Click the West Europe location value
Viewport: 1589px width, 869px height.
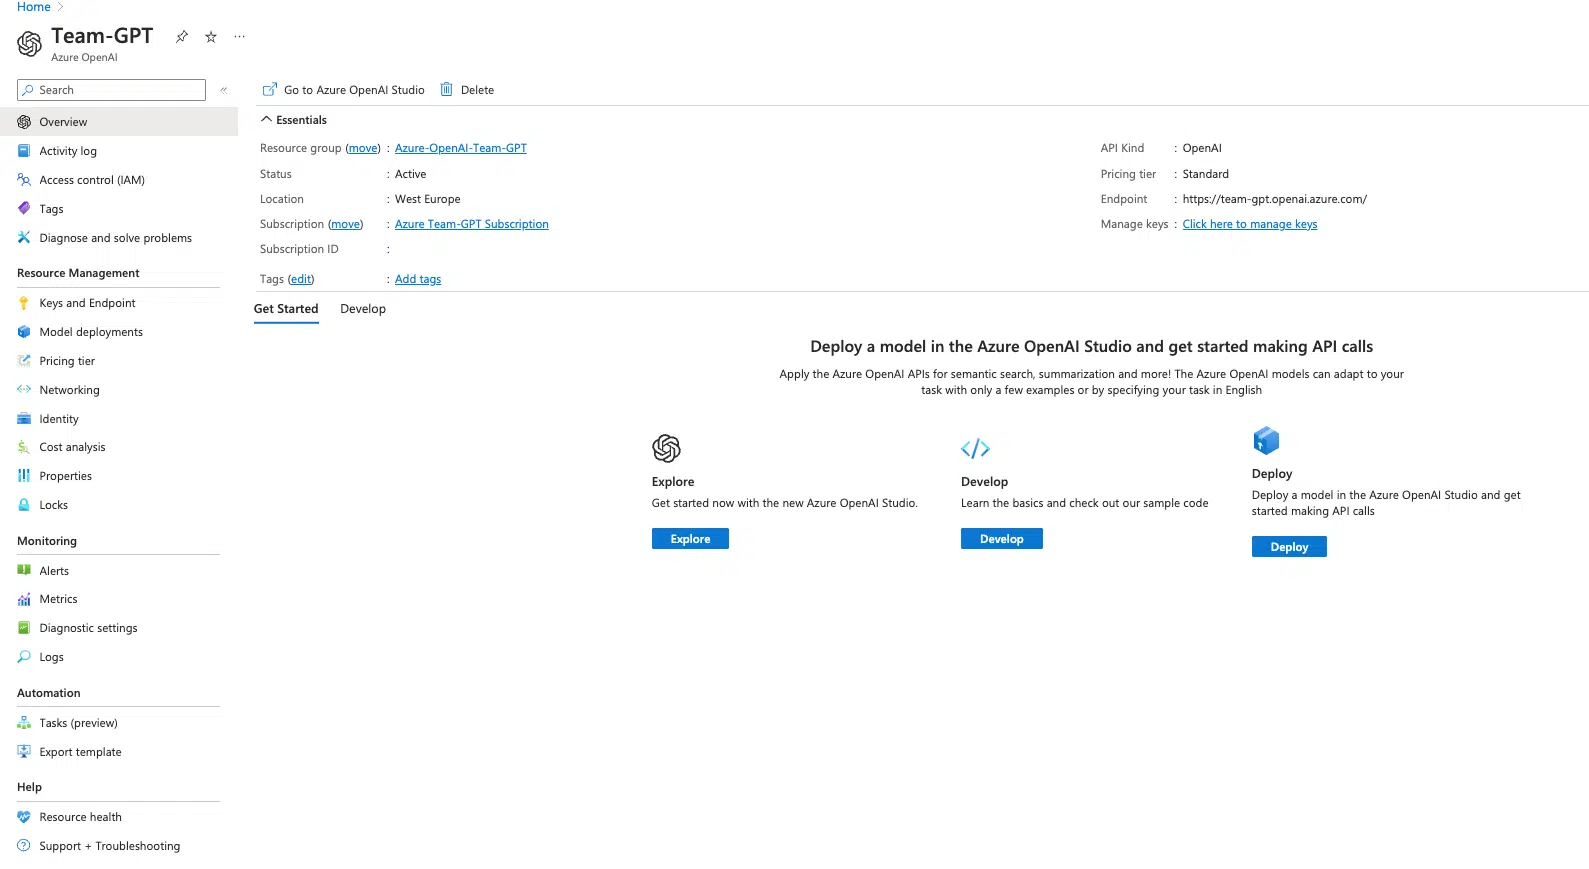pos(428,199)
